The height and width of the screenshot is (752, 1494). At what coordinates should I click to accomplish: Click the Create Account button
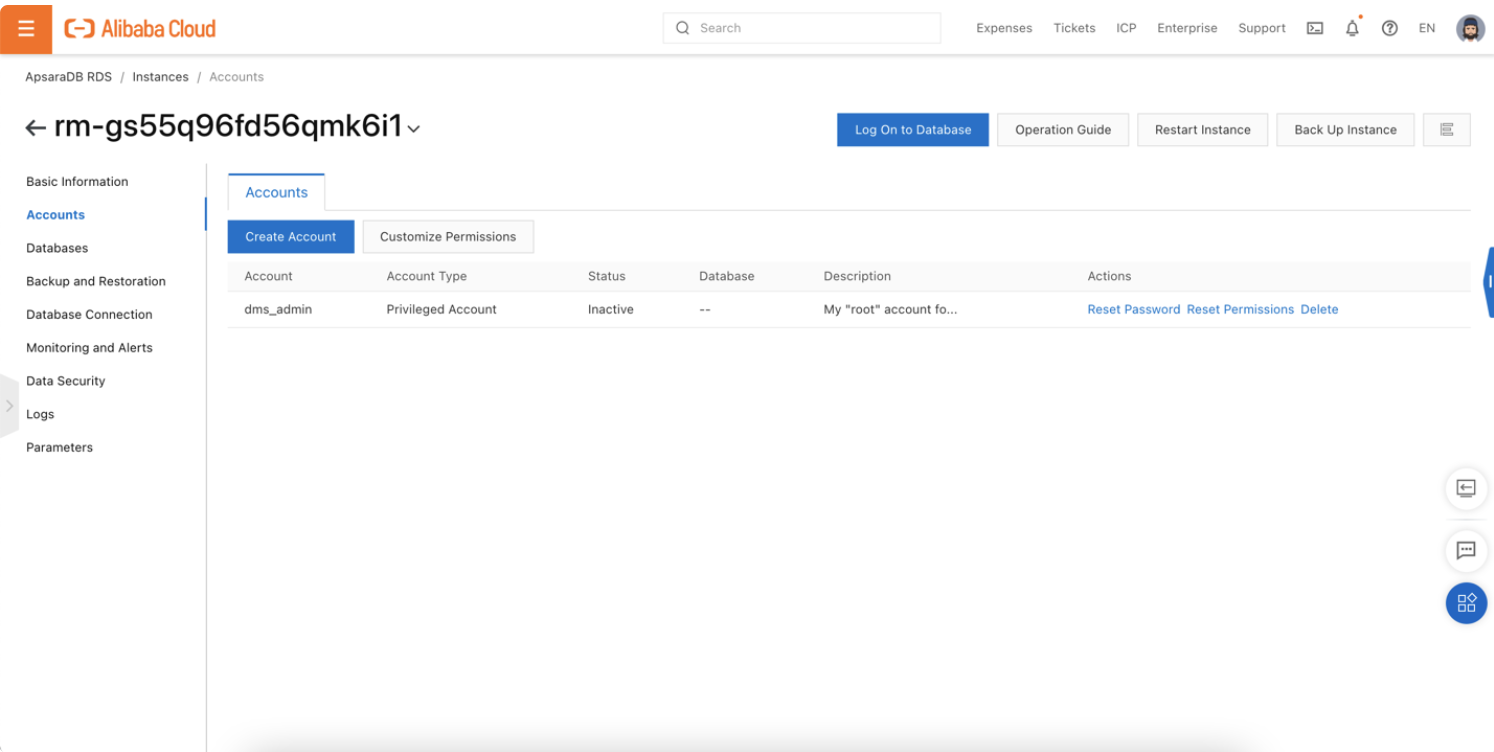coord(291,237)
